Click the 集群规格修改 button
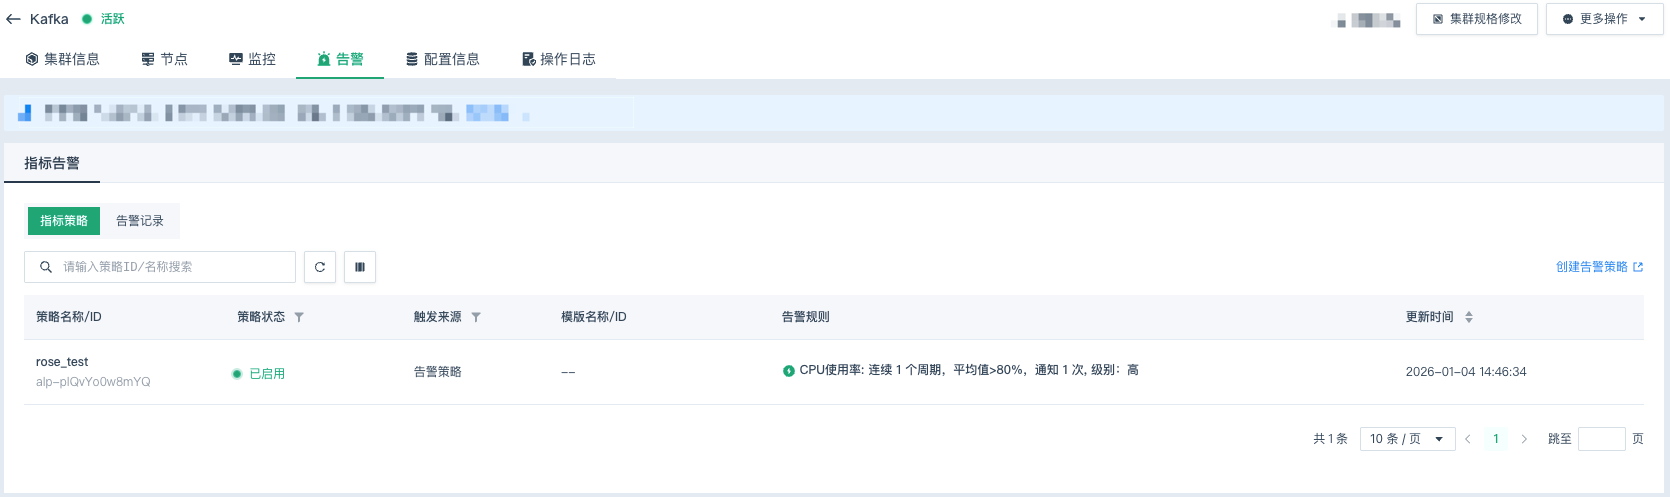The image size is (1670, 497). pyautogui.click(x=1476, y=19)
